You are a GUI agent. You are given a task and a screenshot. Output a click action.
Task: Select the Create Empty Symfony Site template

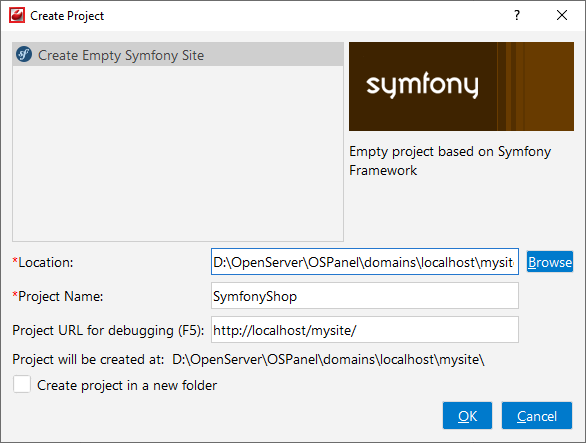click(178, 55)
